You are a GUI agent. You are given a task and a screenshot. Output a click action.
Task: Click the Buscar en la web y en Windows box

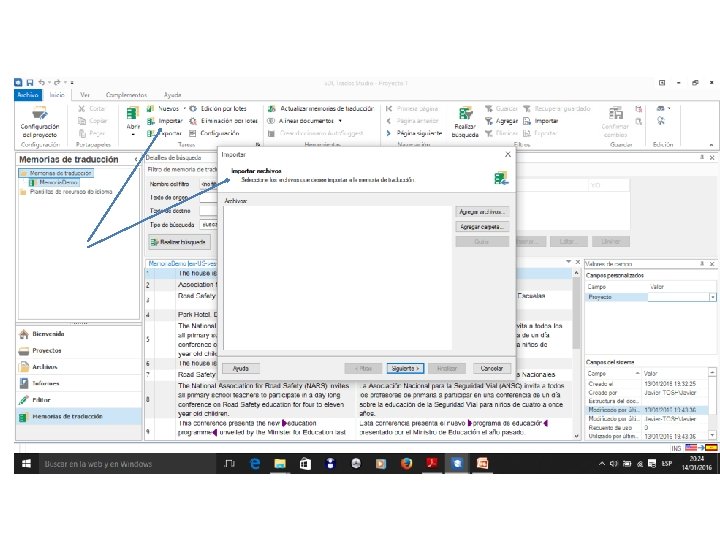[x=126, y=464]
